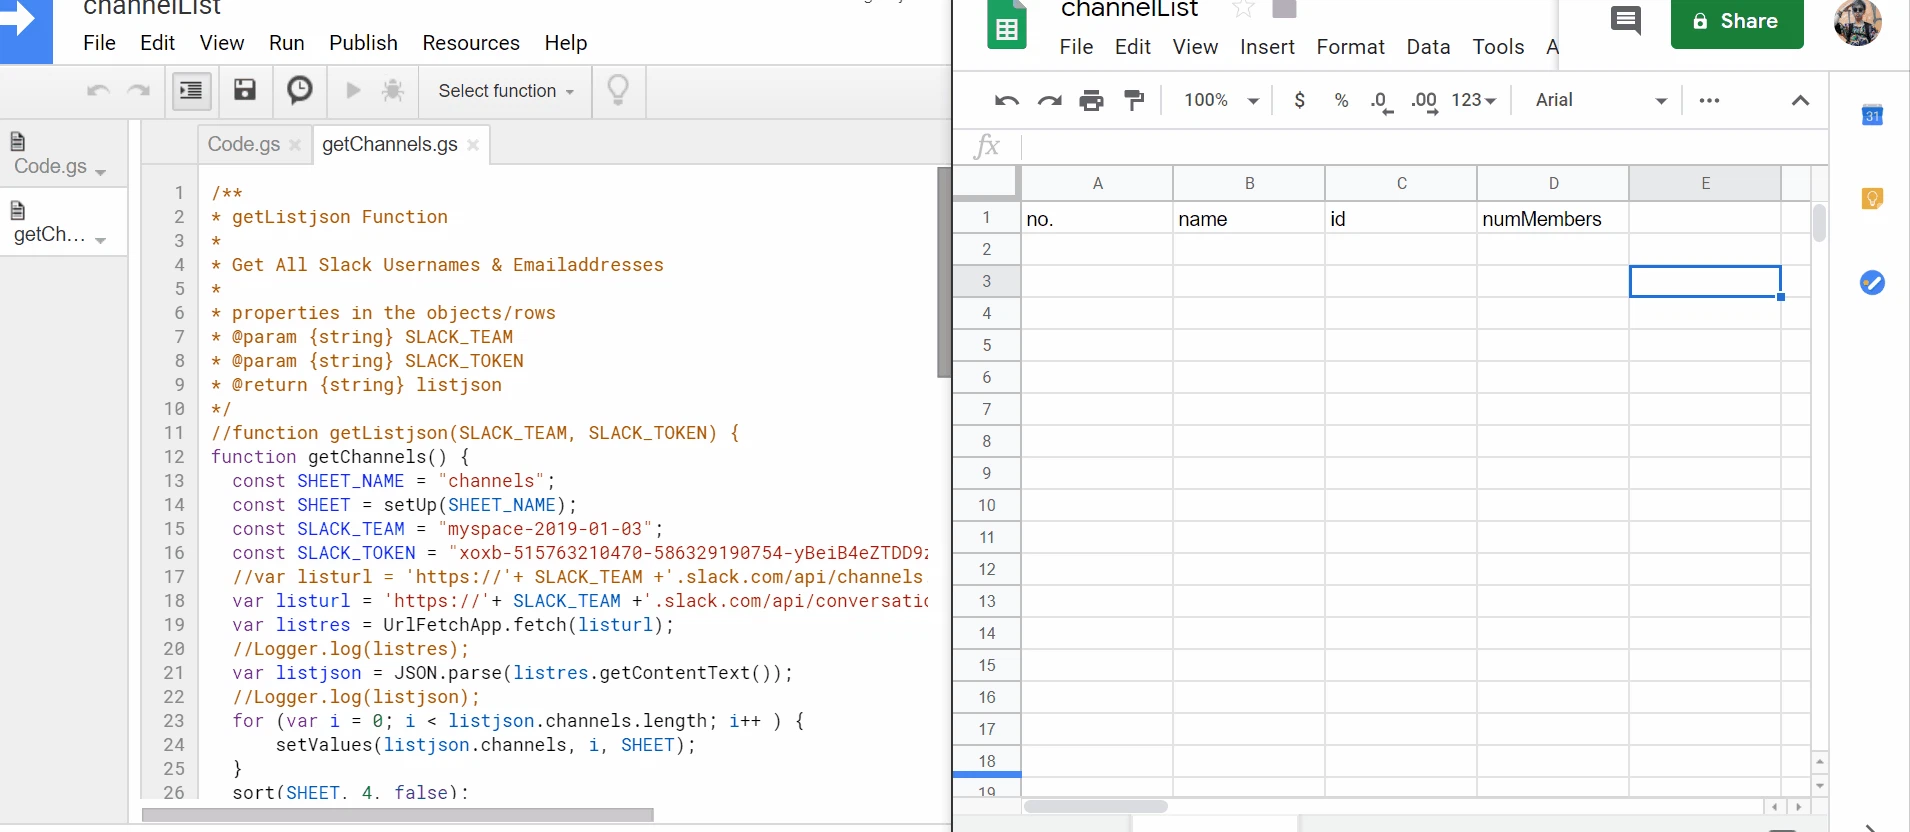Decrease decimal places button
Screen dimensions: 1910x832
pyautogui.click(x=1381, y=101)
